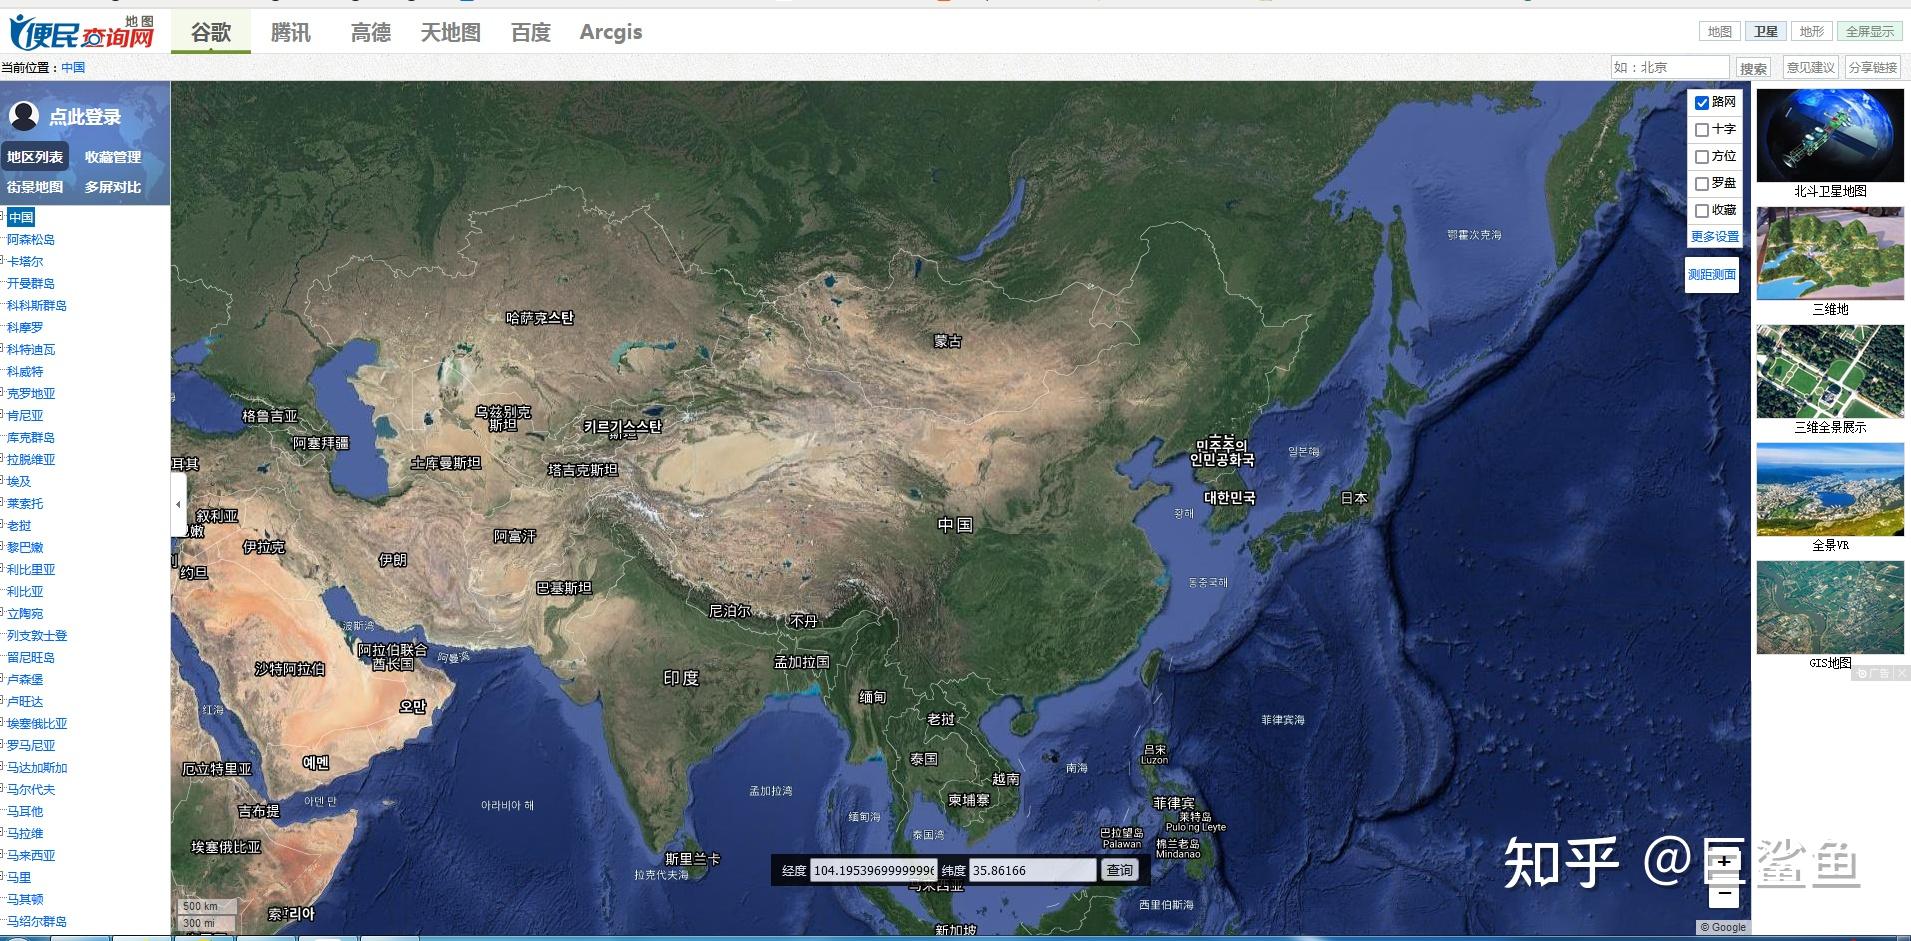Expand the 埃及 tree node box
This screenshot has height=941, width=1911.
pyautogui.click(x=3, y=481)
